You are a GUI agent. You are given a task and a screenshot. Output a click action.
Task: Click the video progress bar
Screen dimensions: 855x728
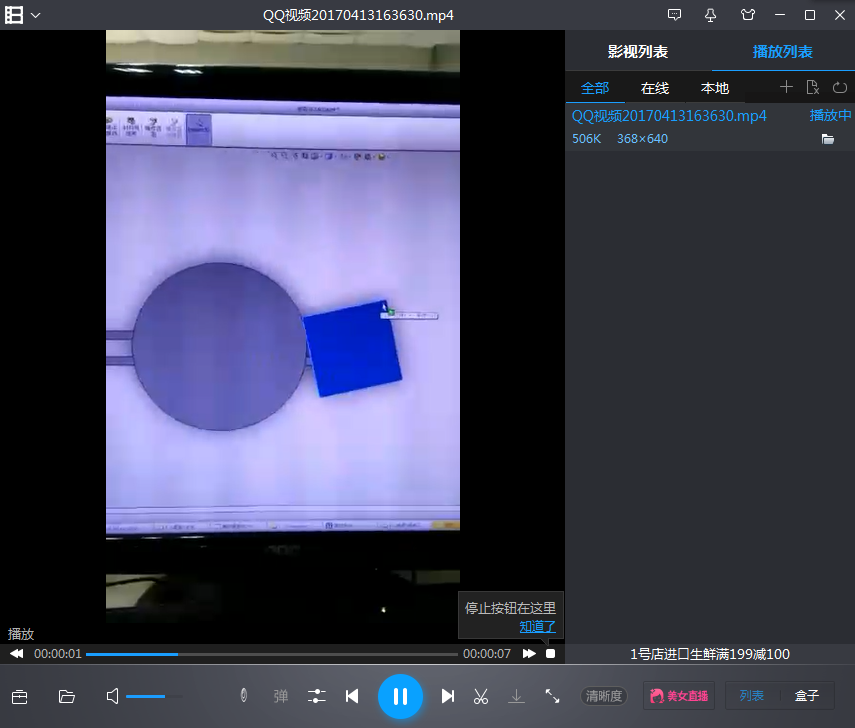click(x=270, y=654)
